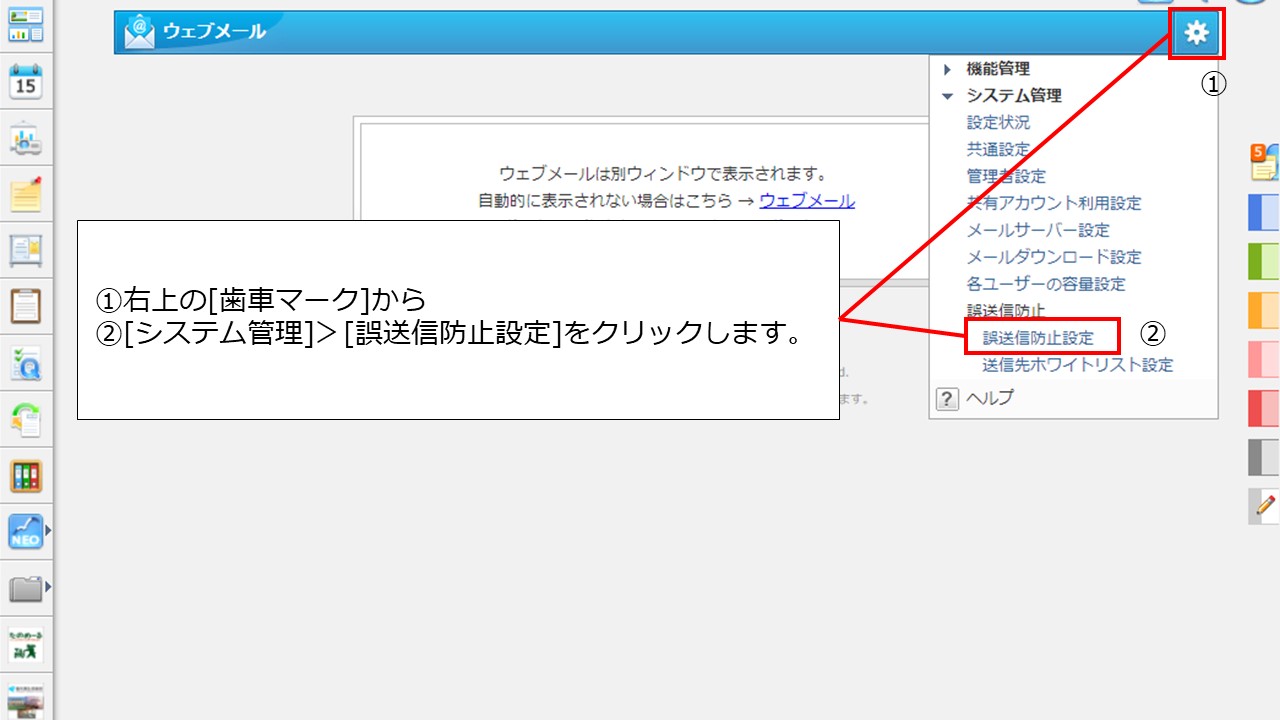
Task: Open the gear settings menu
Action: click(x=1196, y=33)
